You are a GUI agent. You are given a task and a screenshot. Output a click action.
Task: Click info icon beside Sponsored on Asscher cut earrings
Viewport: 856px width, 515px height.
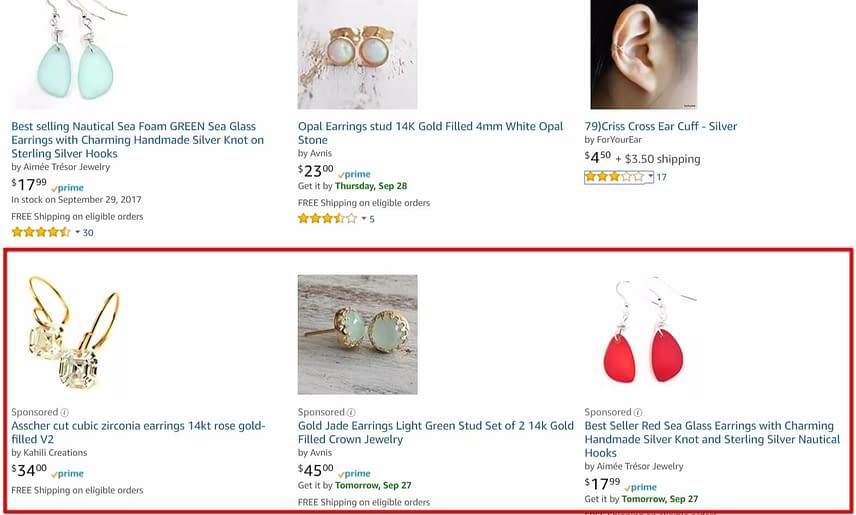65,412
